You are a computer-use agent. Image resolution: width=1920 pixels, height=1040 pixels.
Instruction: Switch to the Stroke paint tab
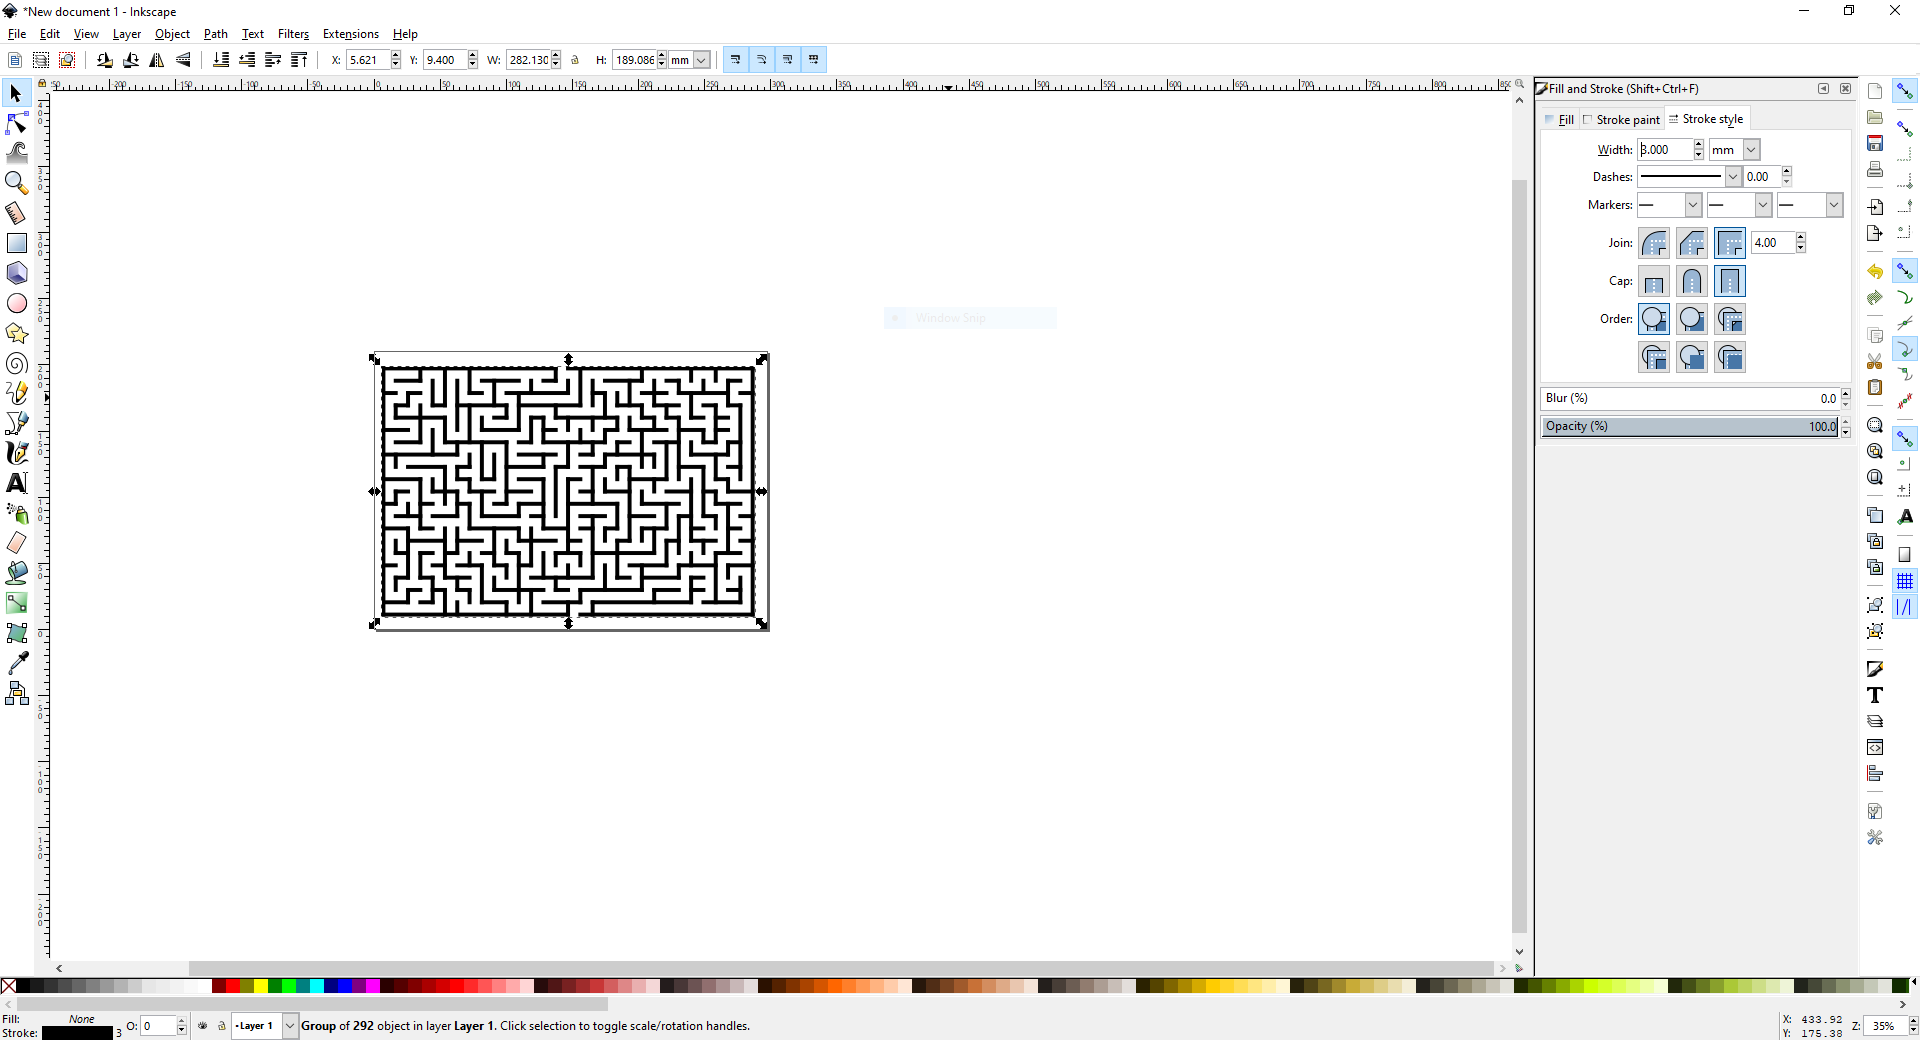click(x=1627, y=119)
